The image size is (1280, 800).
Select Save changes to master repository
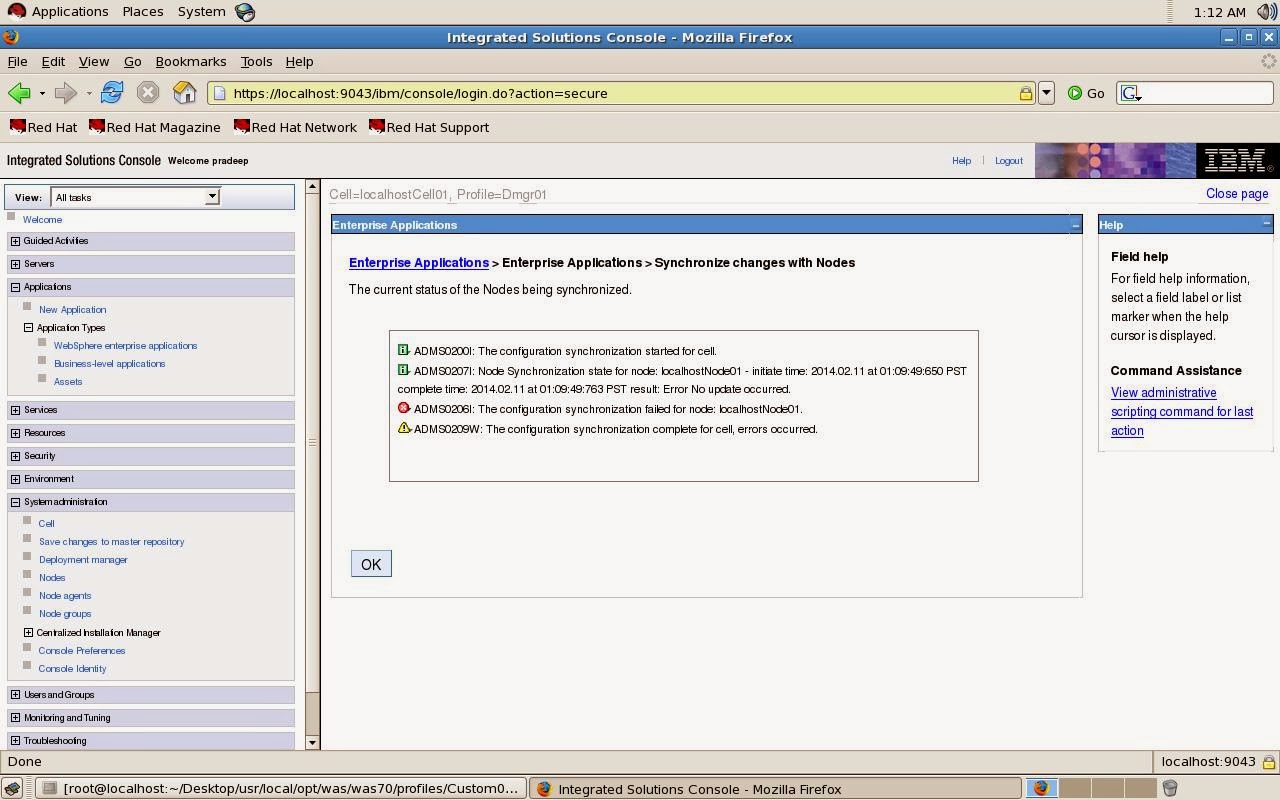coord(111,541)
